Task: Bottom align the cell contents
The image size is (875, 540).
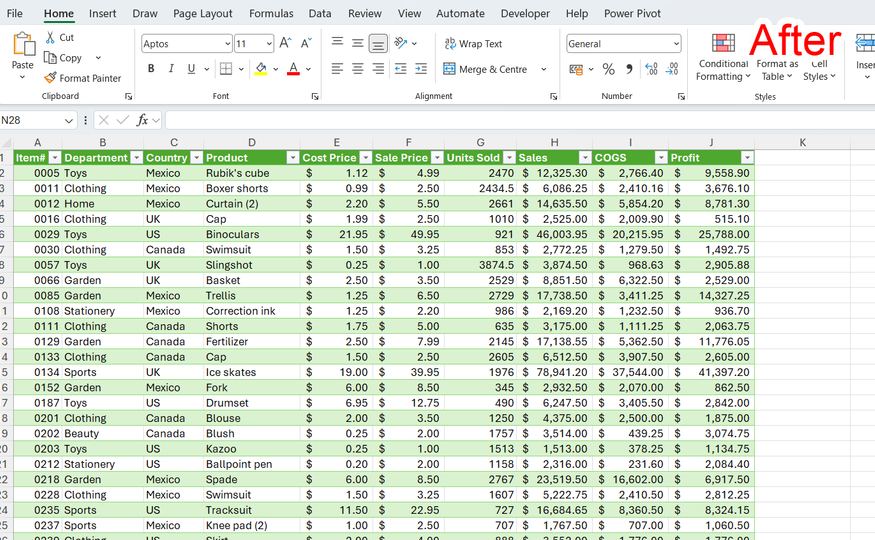Action: point(378,43)
